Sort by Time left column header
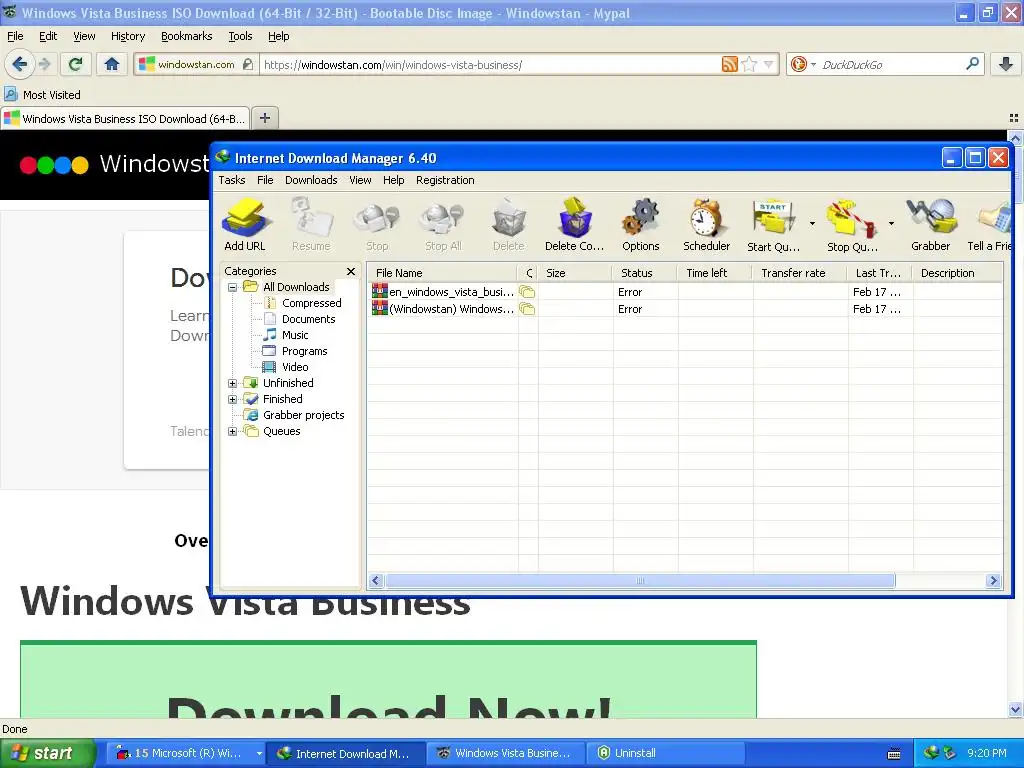 coord(715,273)
